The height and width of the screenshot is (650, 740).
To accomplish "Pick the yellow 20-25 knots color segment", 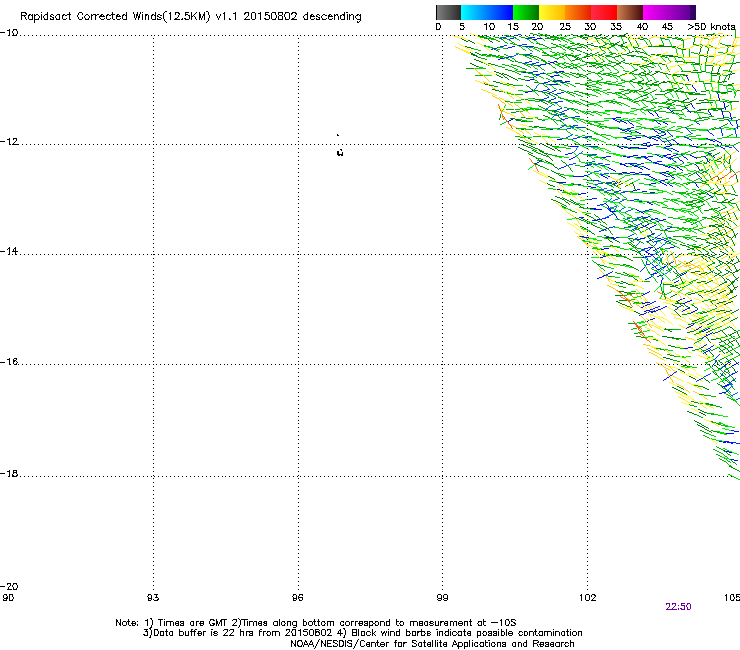I will [552, 12].
